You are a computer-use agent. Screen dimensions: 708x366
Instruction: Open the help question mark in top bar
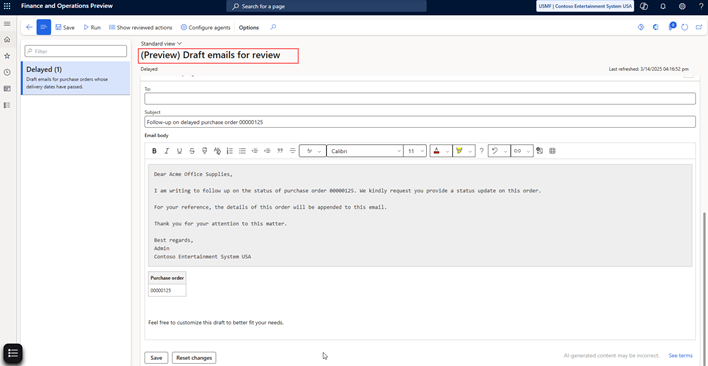[x=700, y=6]
